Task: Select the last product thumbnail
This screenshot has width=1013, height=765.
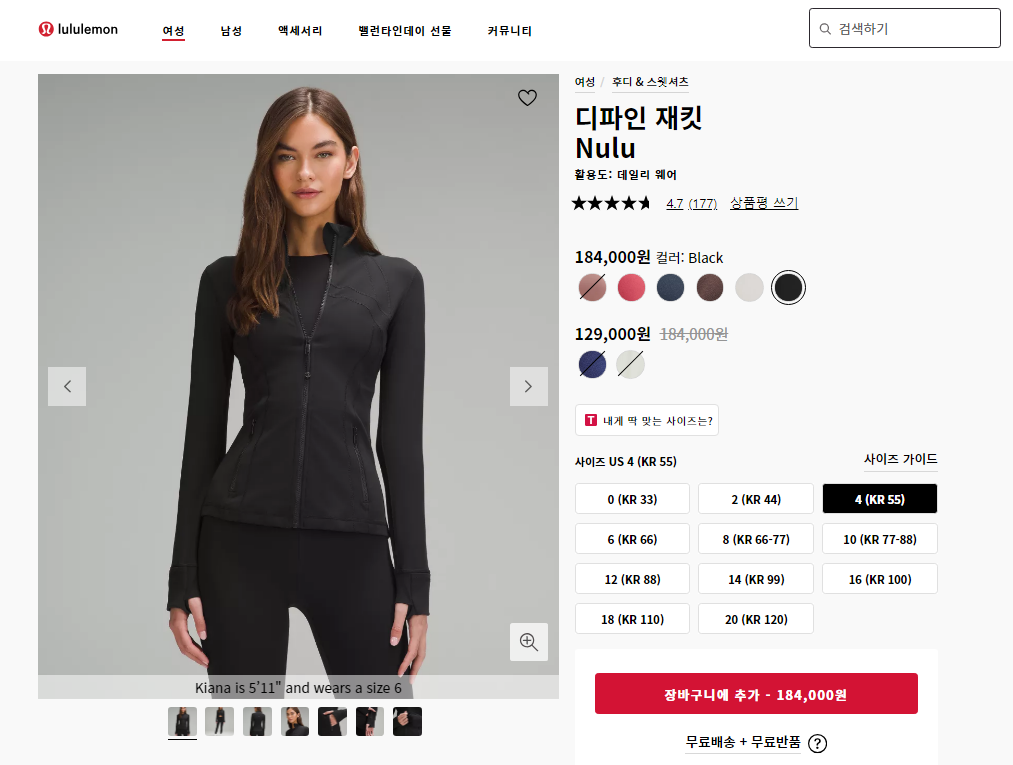Action: point(407,721)
